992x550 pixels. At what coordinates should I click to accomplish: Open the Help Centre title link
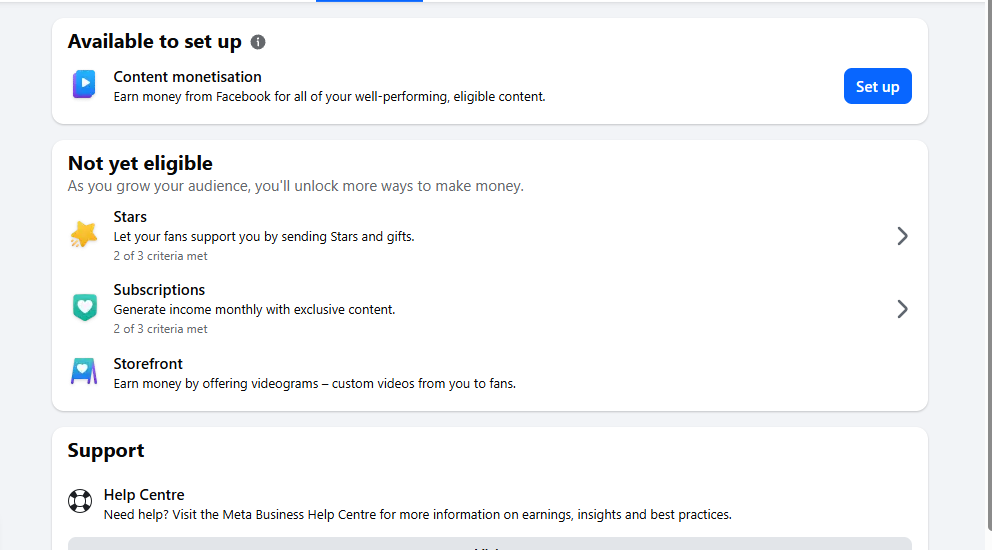144,495
